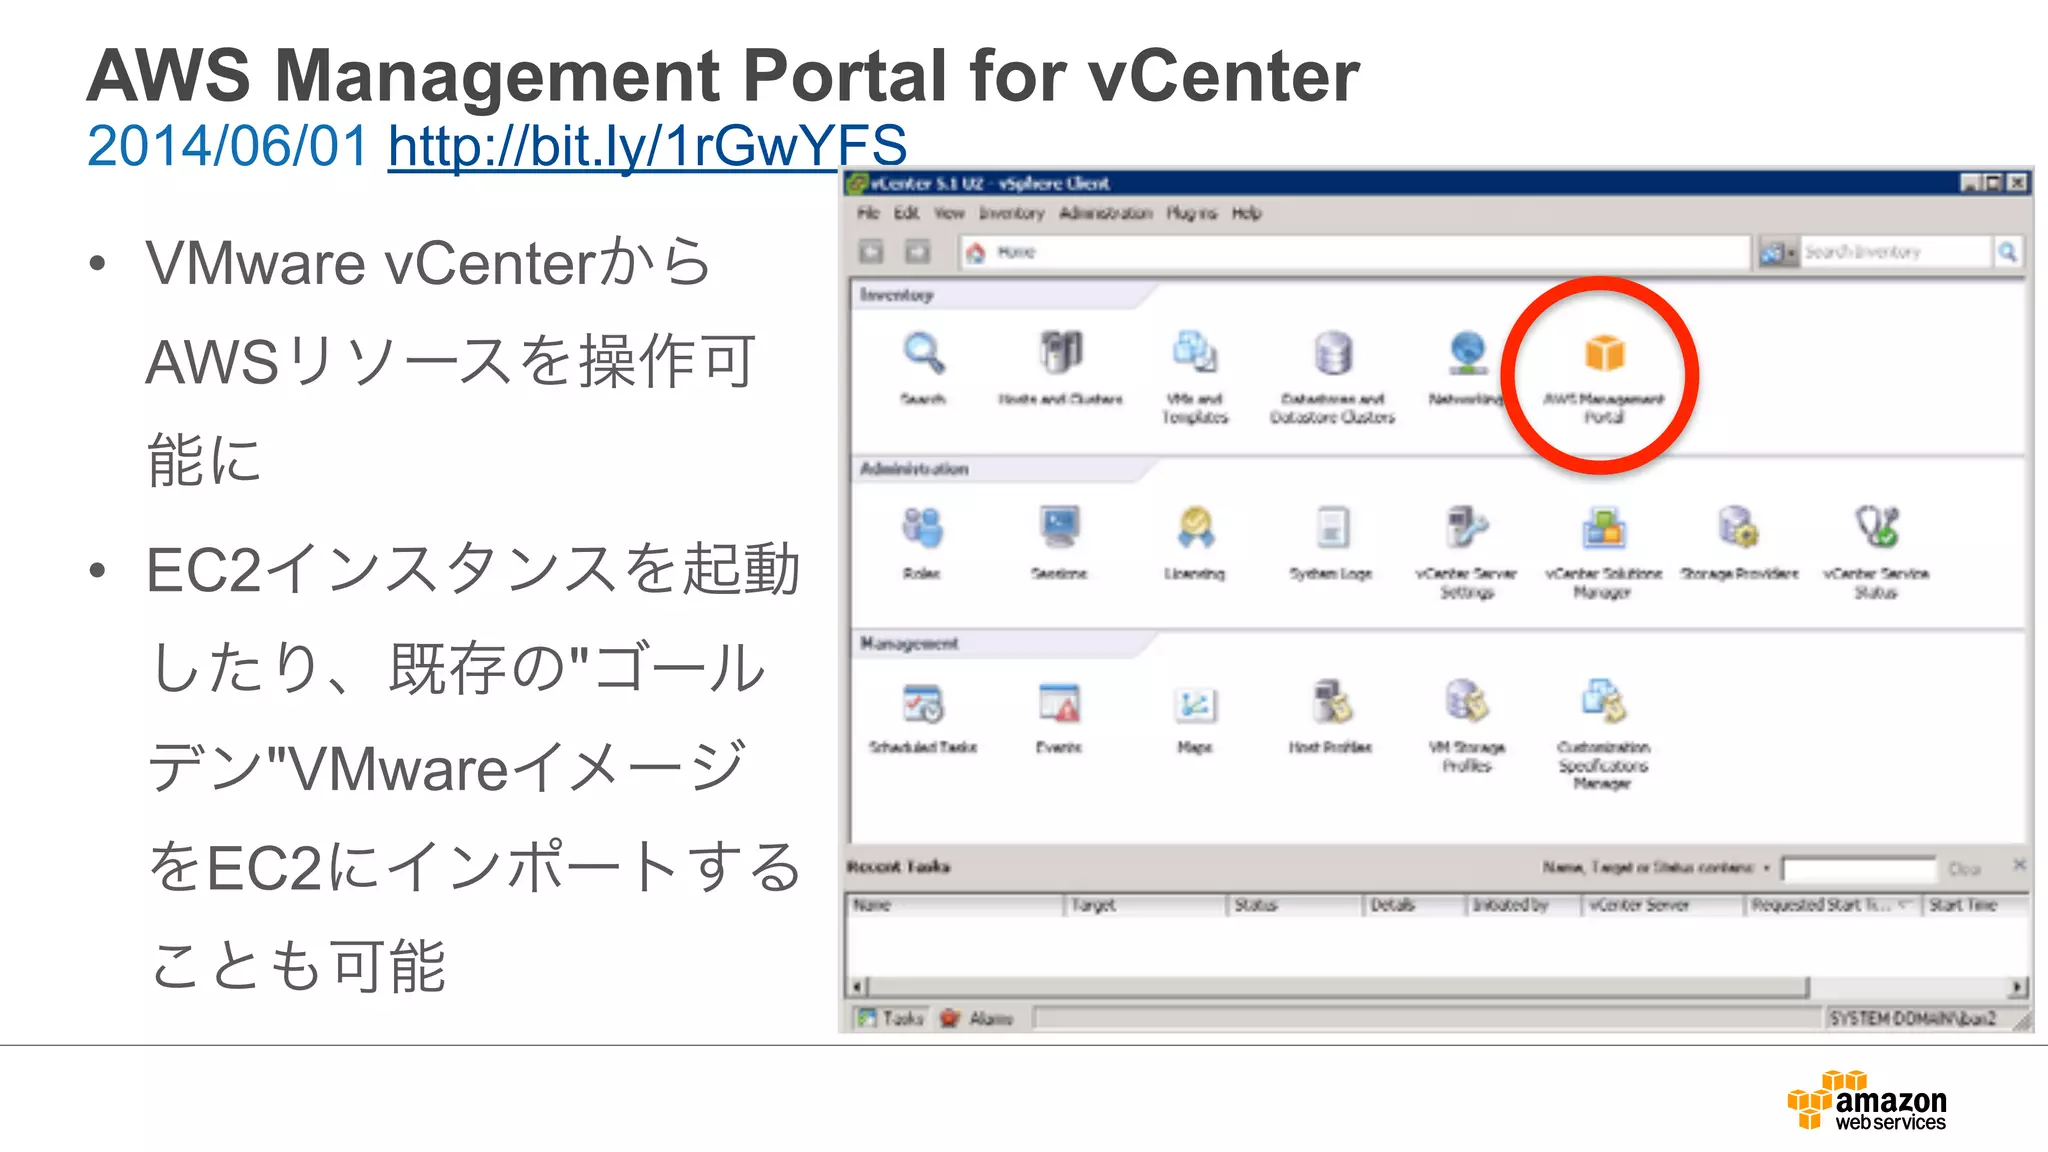The height and width of the screenshot is (1152, 2048).
Task: Sort by the Name column header
Action: click(x=956, y=905)
